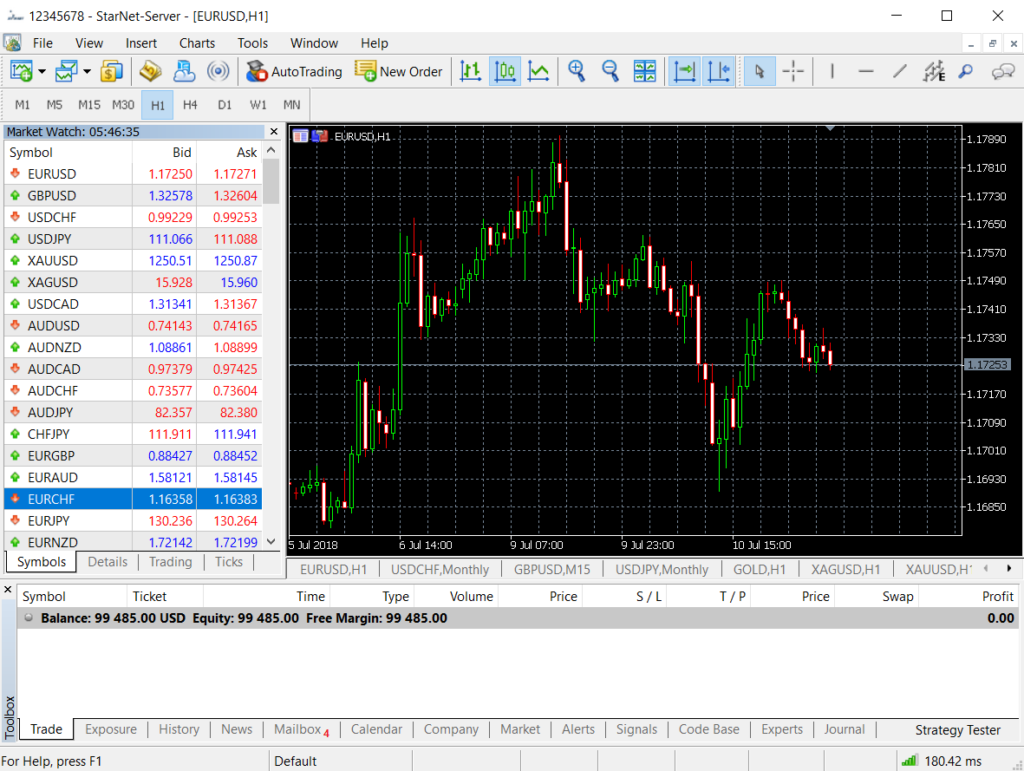Screen dimensions: 1024x771
Task: Switch chart to bar chart mode
Action: click(x=470, y=71)
